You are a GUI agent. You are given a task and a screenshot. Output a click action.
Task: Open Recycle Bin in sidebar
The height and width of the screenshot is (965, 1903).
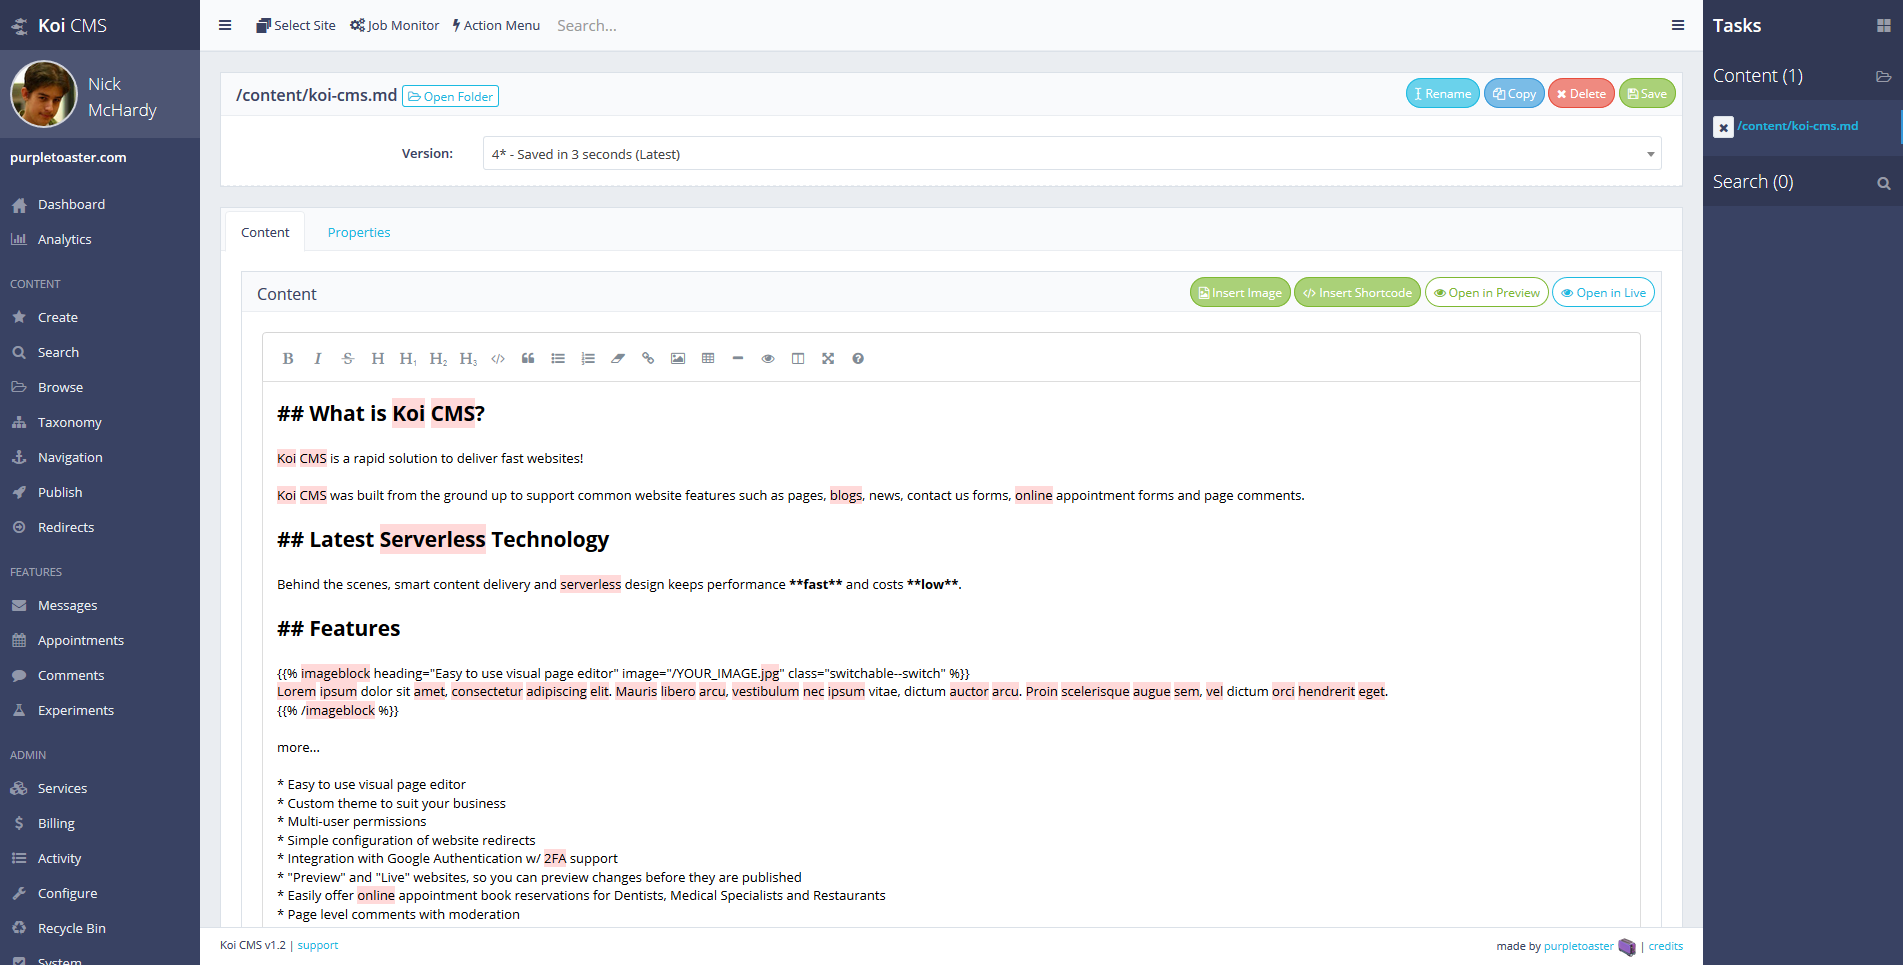pos(71,928)
